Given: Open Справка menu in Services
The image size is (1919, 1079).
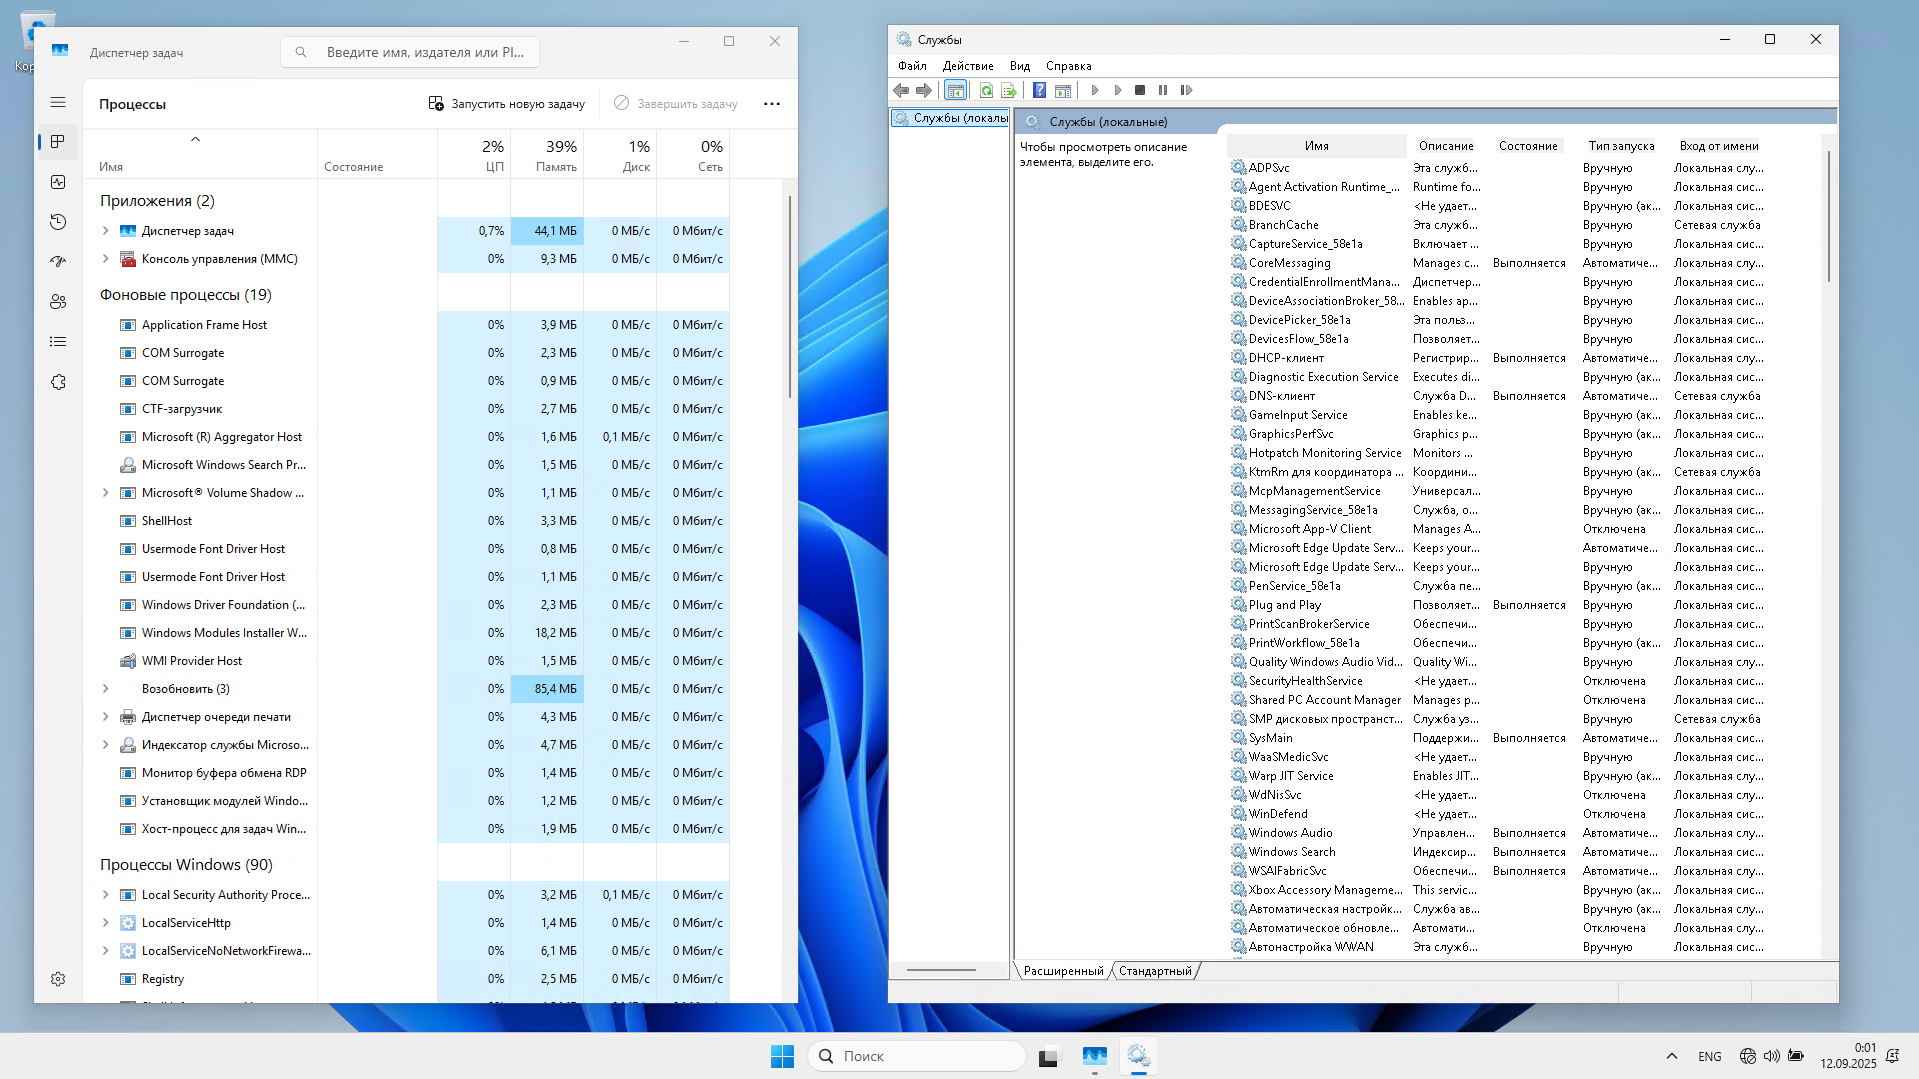Looking at the screenshot, I should [1068, 66].
